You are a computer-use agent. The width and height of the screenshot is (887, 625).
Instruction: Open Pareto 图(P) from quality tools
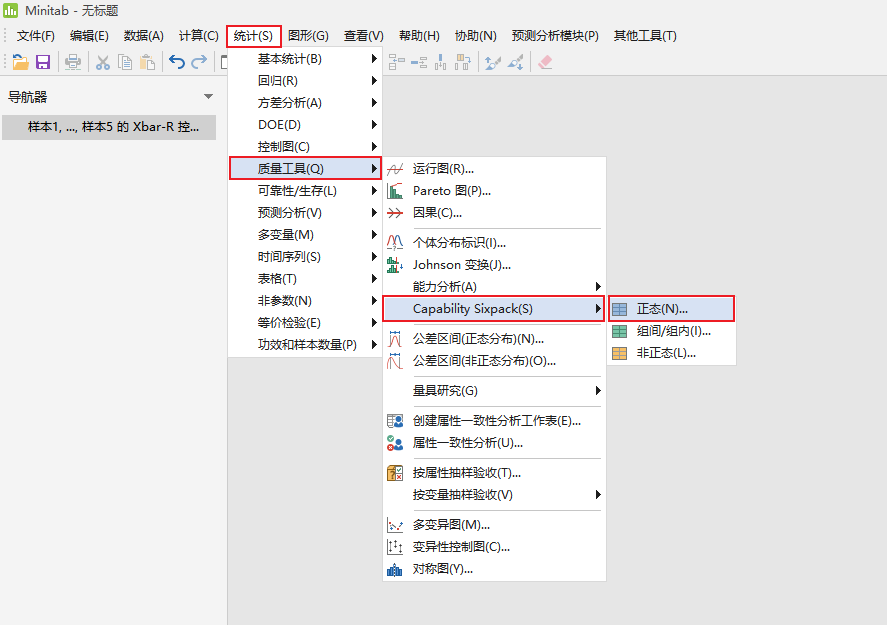point(451,191)
